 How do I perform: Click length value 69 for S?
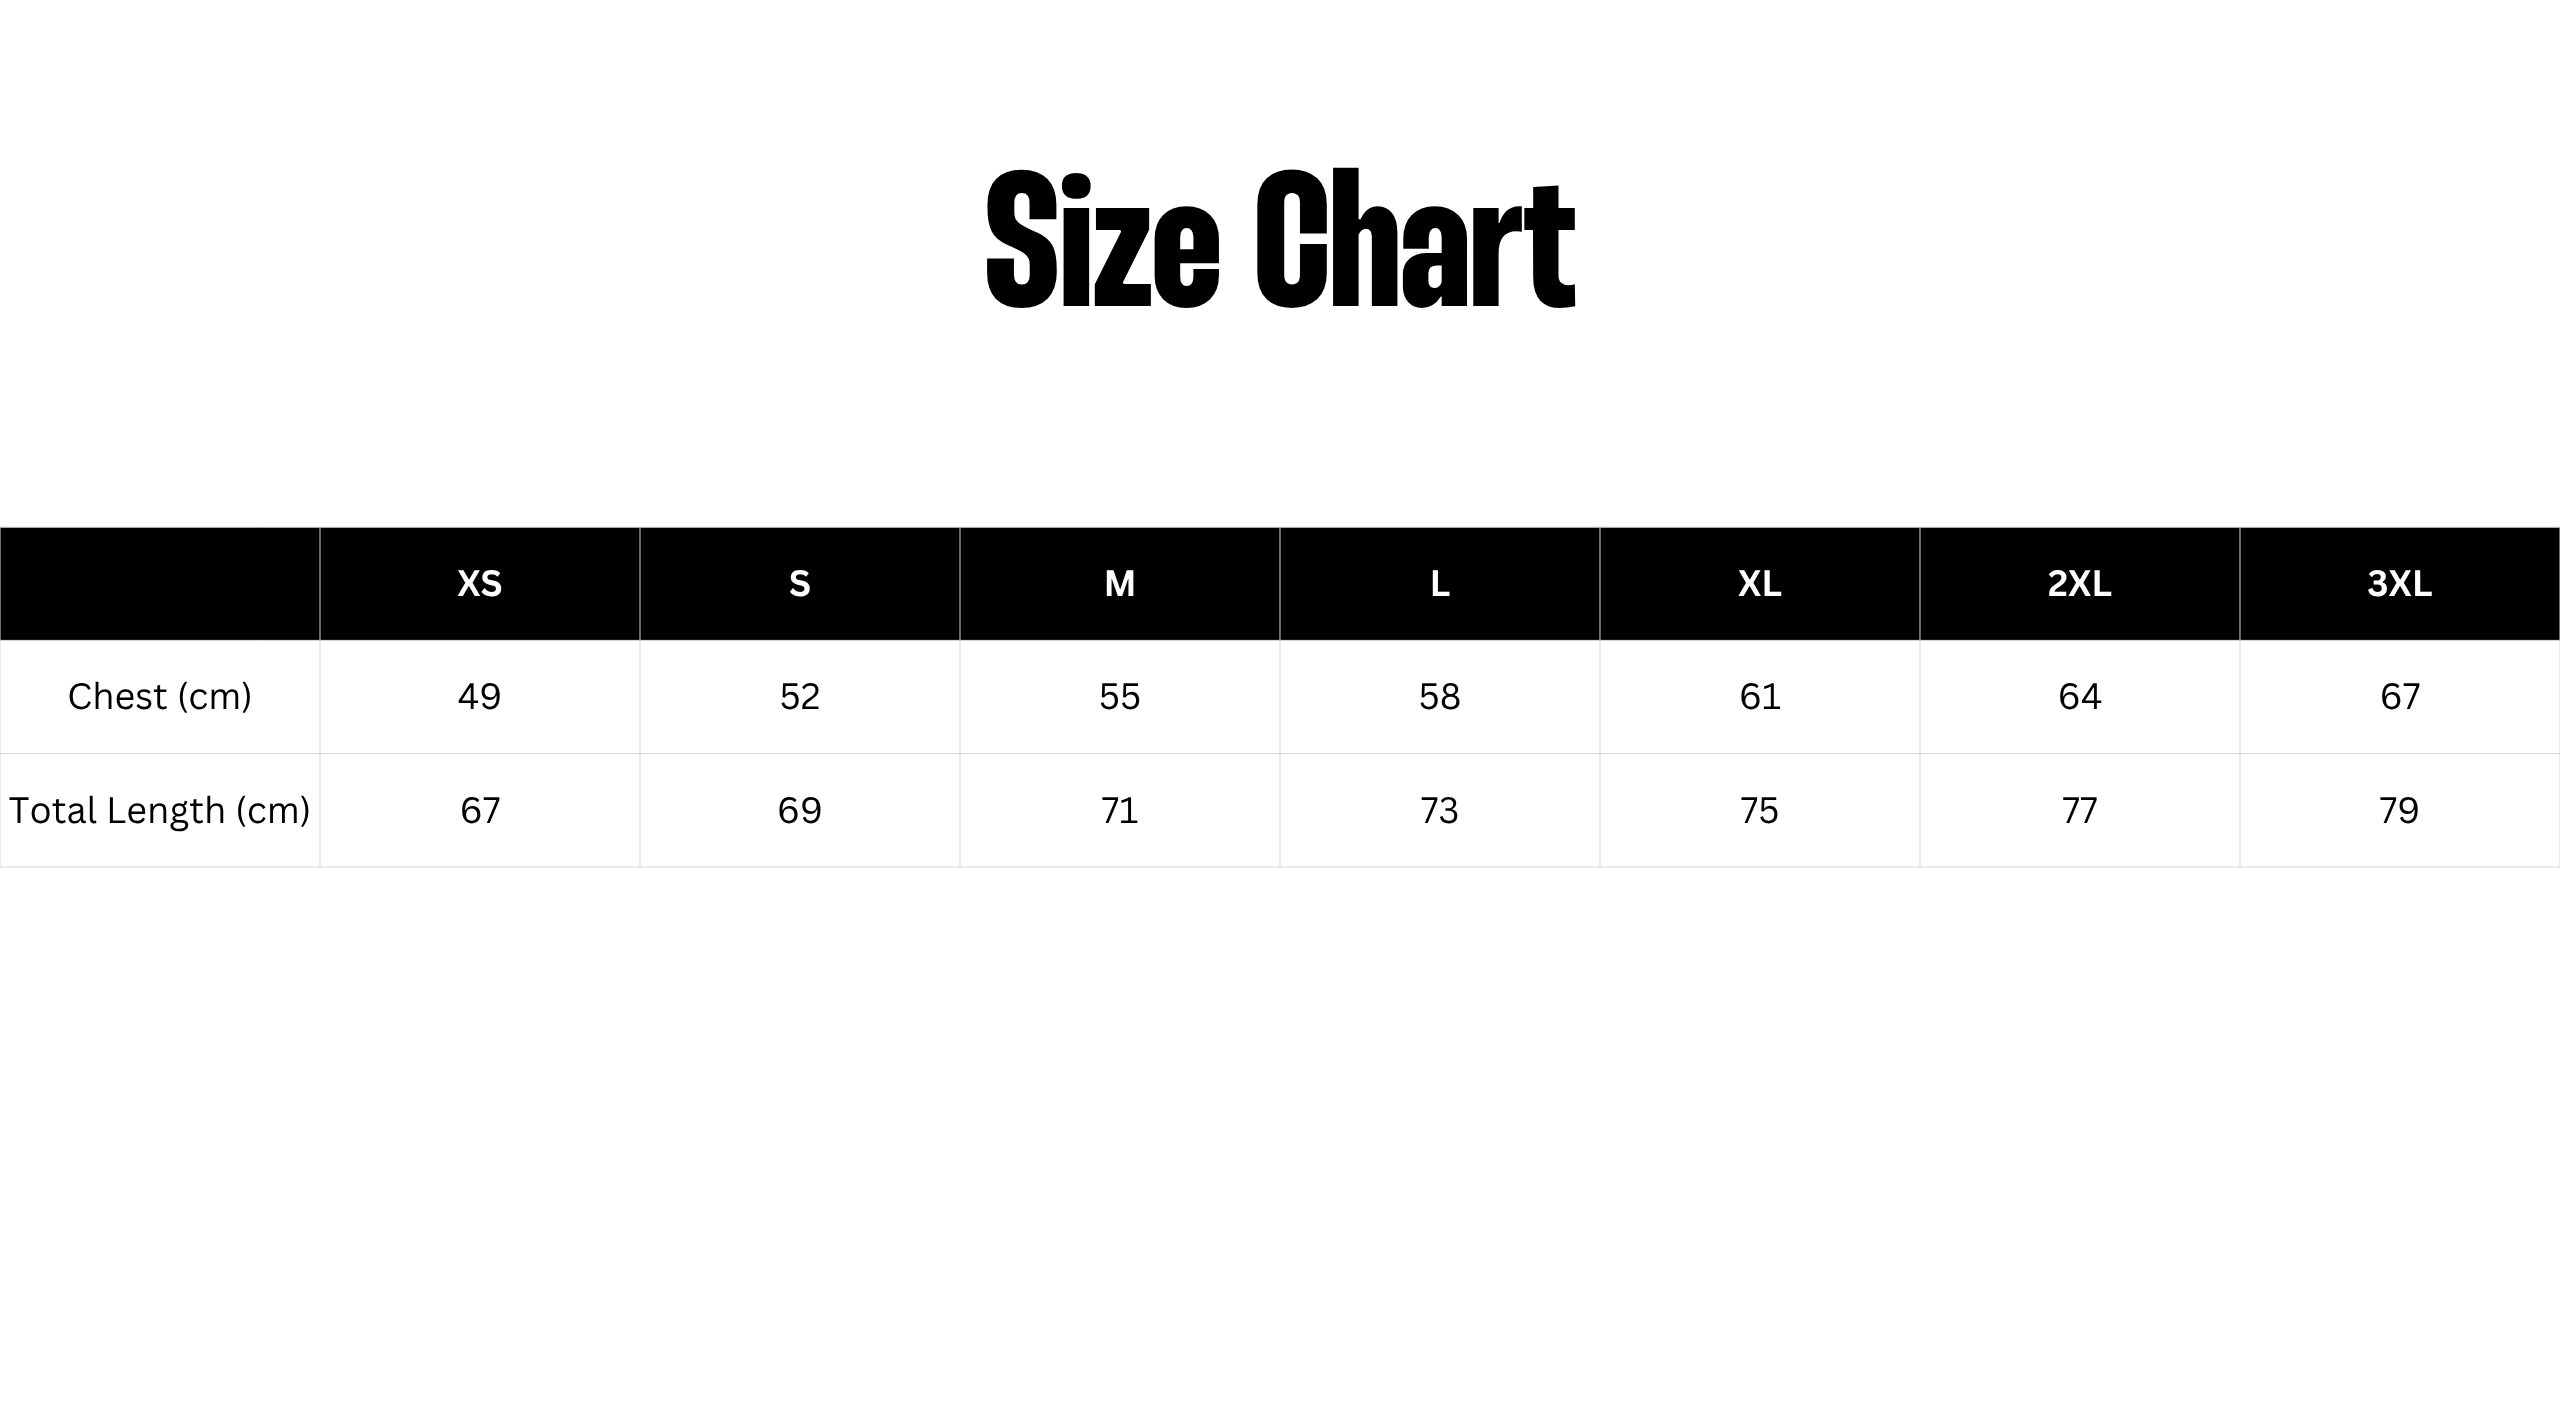800,810
